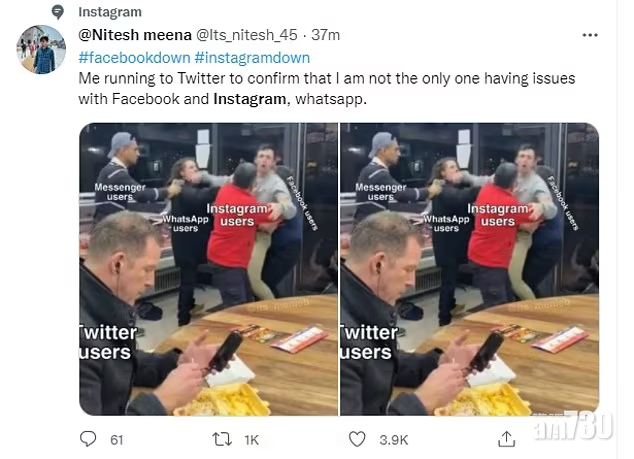Open the Instagram topic label above the tweet
This screenshot has width=634, height=459.
pyautogui.click(x=109, y=12)
